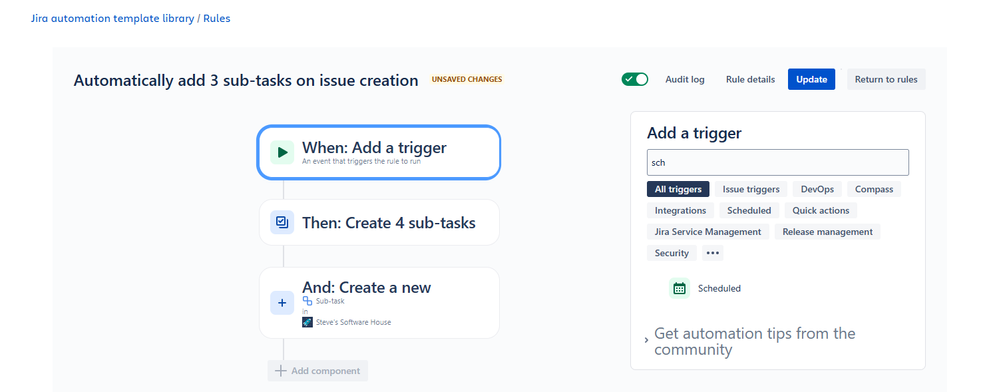The width and height of the screenshot is (999, 392).
Task: Open Jira automation template library breadcrumb
Action: (x=112, y=18)
